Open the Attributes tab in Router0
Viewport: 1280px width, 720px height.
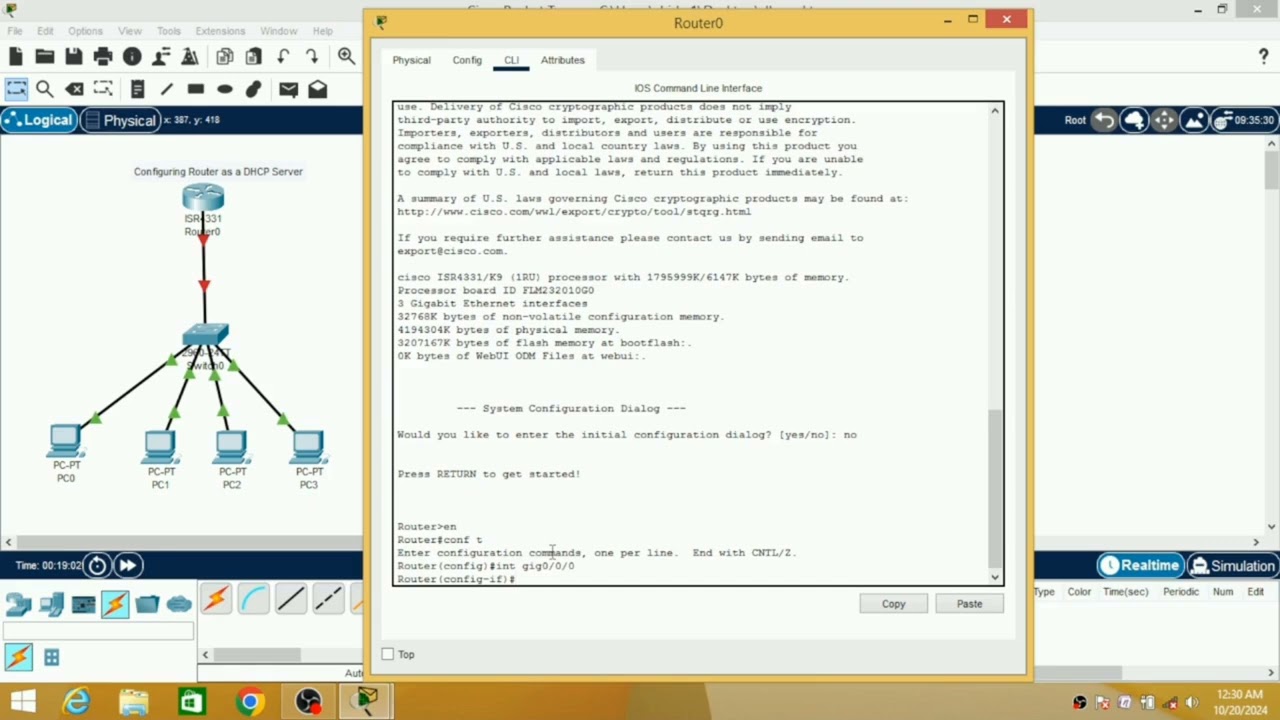pos(563,60)
